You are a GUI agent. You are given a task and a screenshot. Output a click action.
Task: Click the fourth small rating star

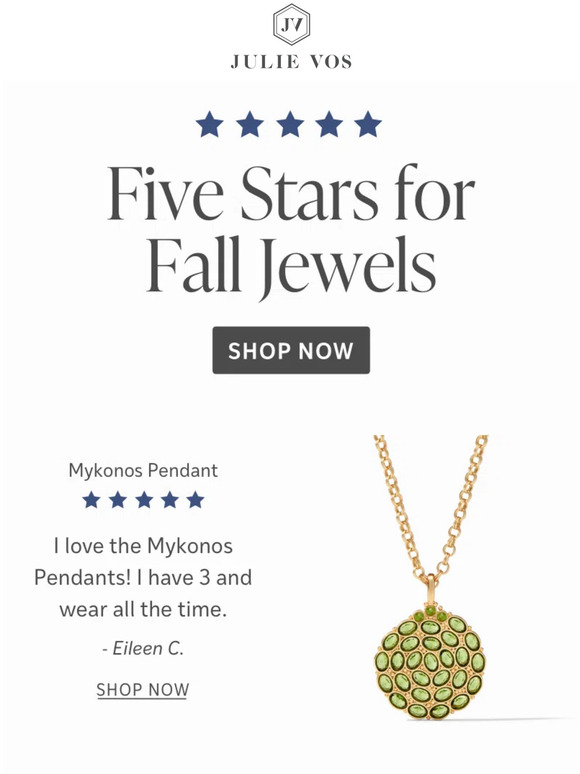(170, 500)
